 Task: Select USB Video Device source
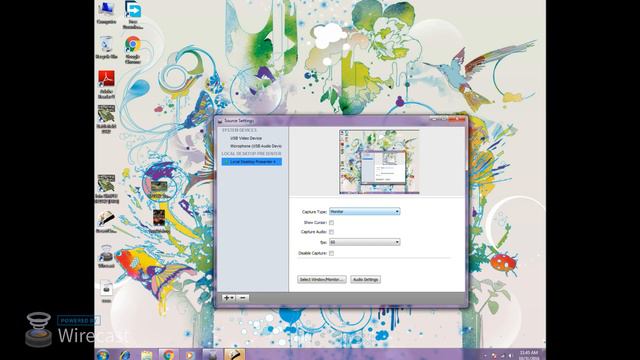246,138
